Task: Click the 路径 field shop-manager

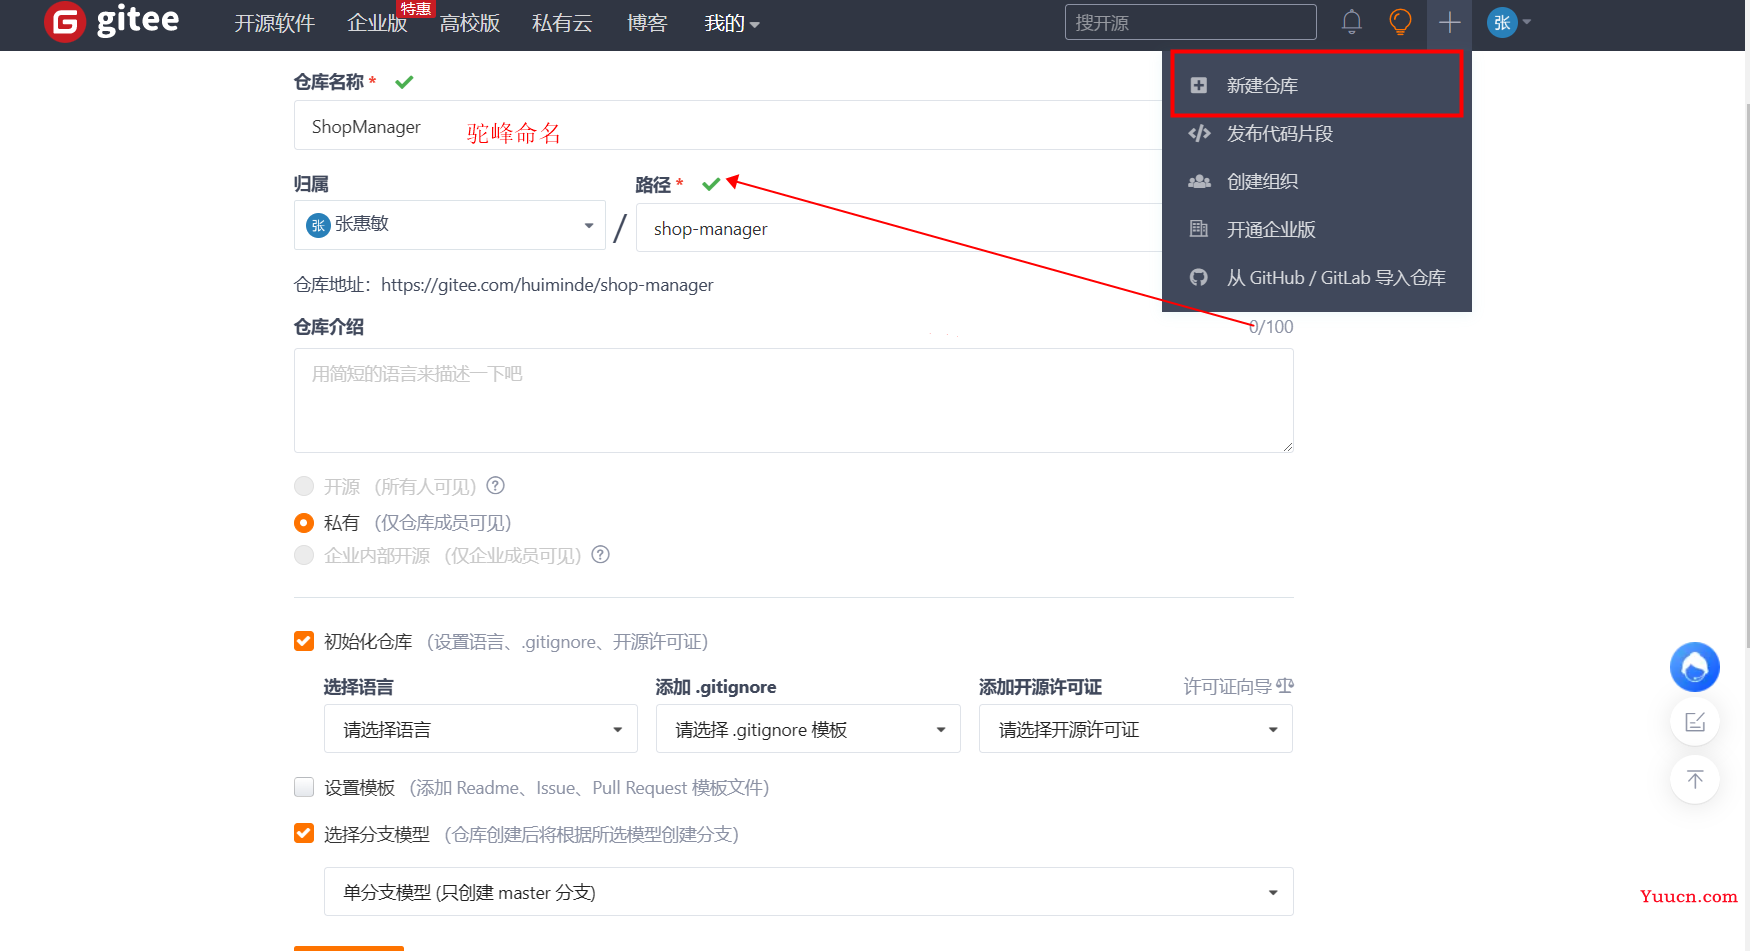Action: (x=899, y=228)
